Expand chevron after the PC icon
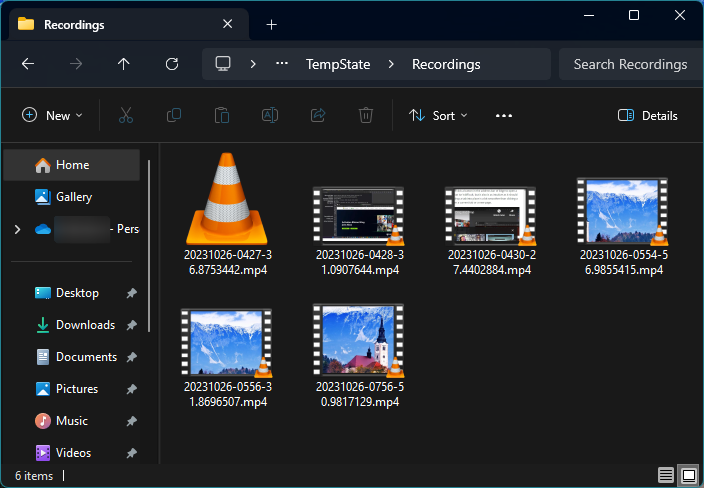Viewport: 704px width, 488px height. [x=253, y=64]
